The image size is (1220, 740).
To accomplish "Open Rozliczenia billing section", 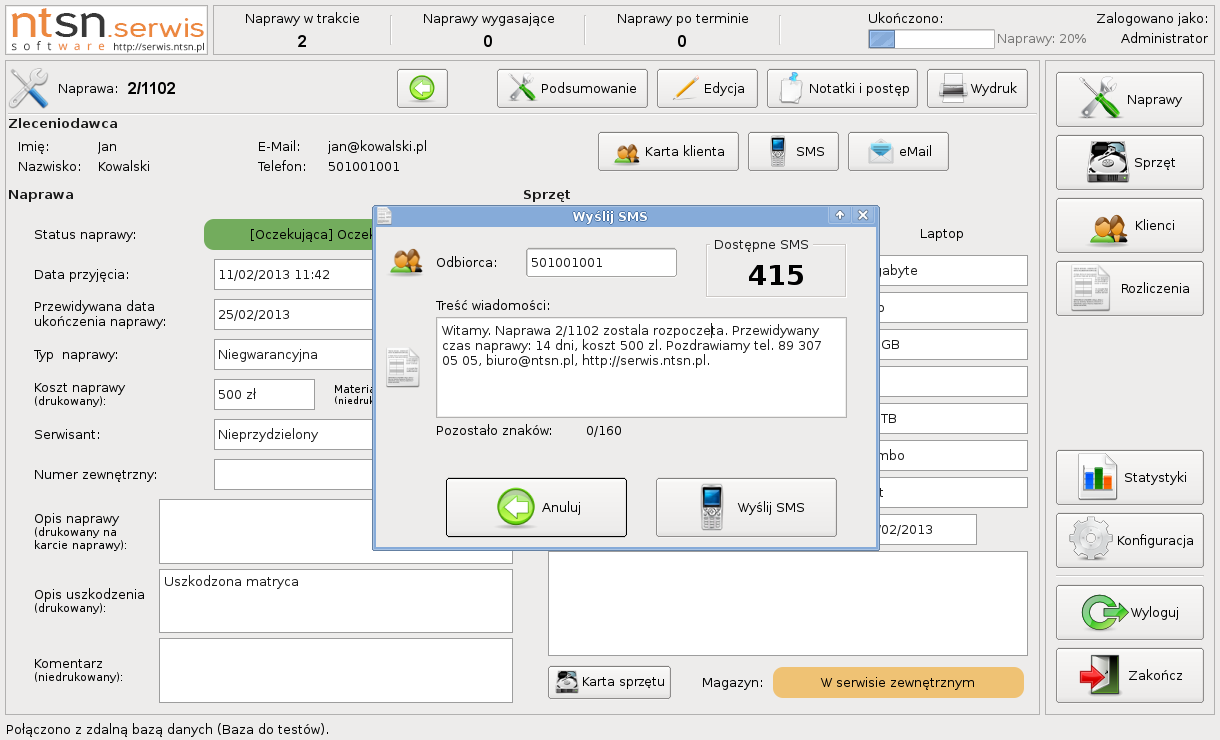I will tap(1129, 289).
